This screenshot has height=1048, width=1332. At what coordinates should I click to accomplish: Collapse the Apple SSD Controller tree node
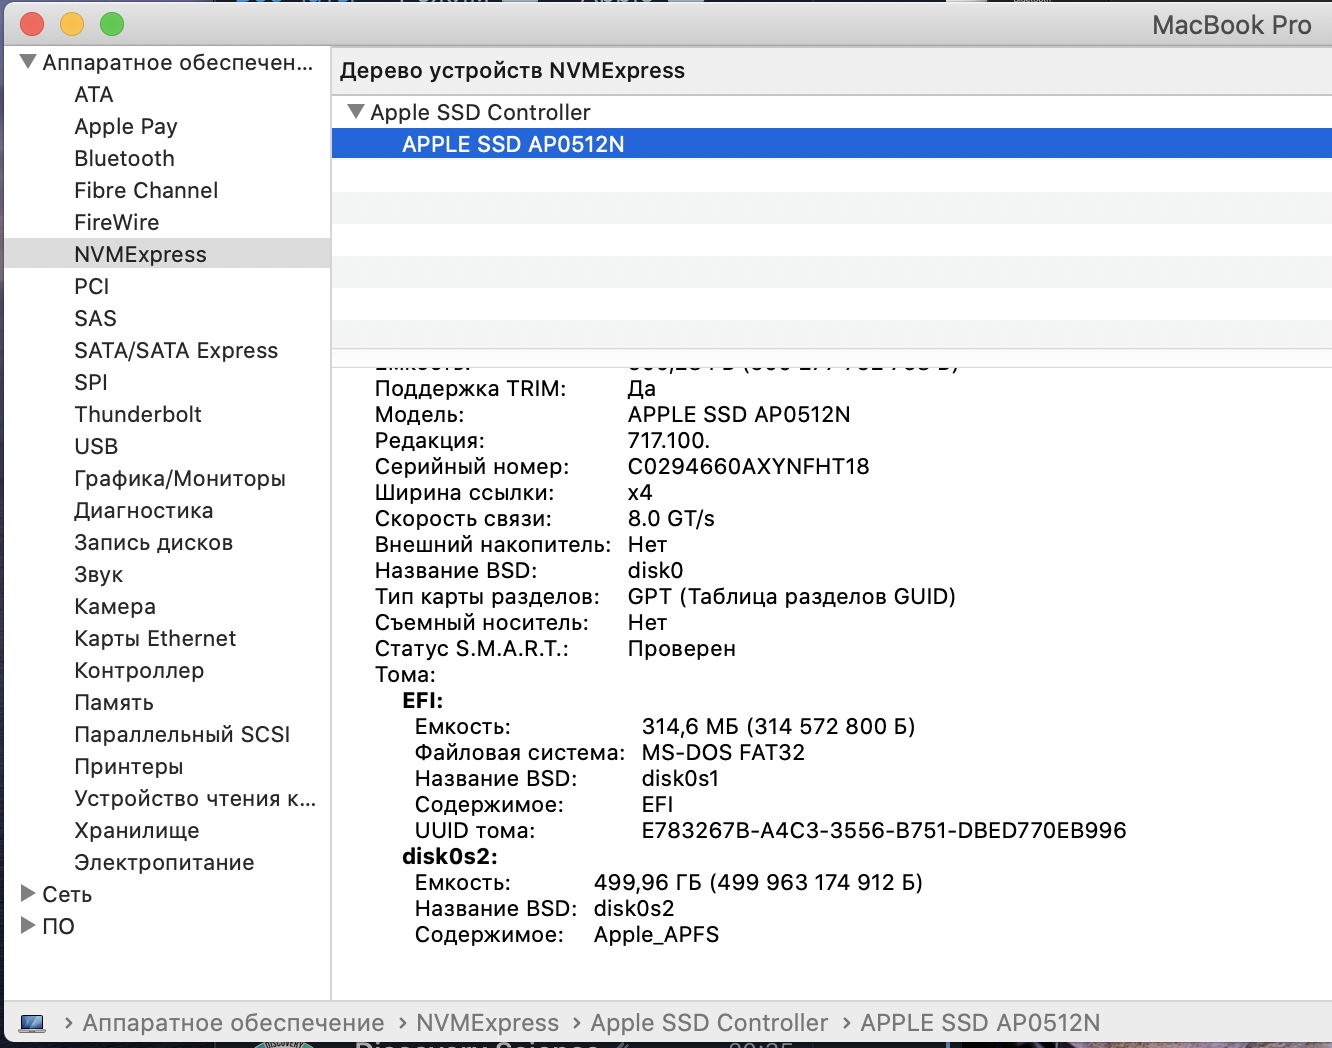(355, 111)
